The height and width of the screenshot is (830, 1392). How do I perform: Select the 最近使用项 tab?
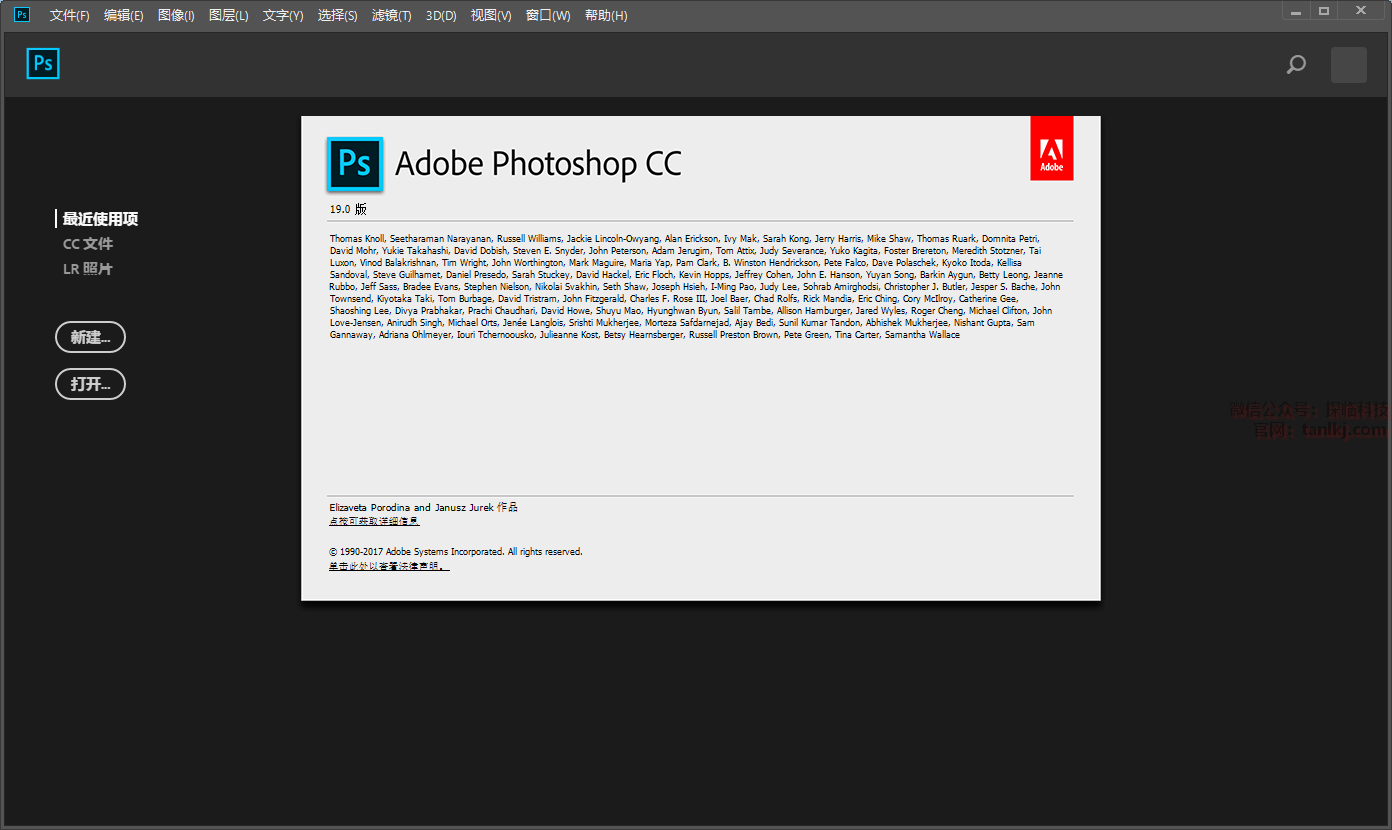click(x=100, y=219)
